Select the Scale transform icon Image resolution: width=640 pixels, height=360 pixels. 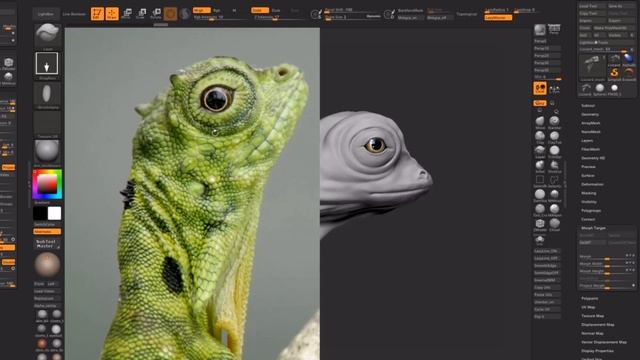pos(141,14)
